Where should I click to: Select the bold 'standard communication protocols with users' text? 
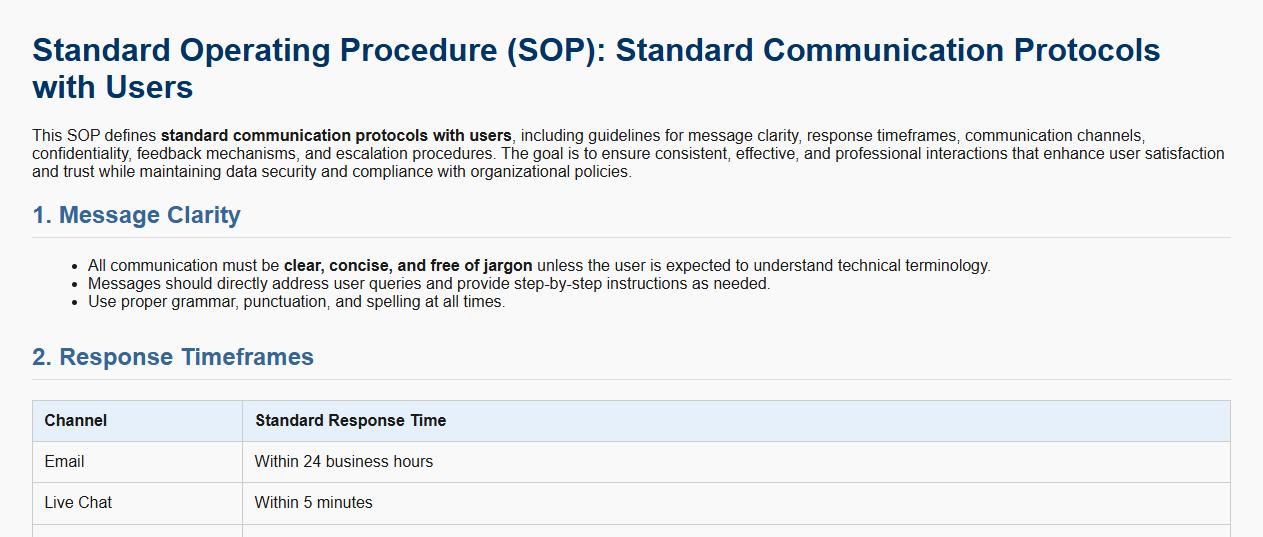(x=336, y=136)
